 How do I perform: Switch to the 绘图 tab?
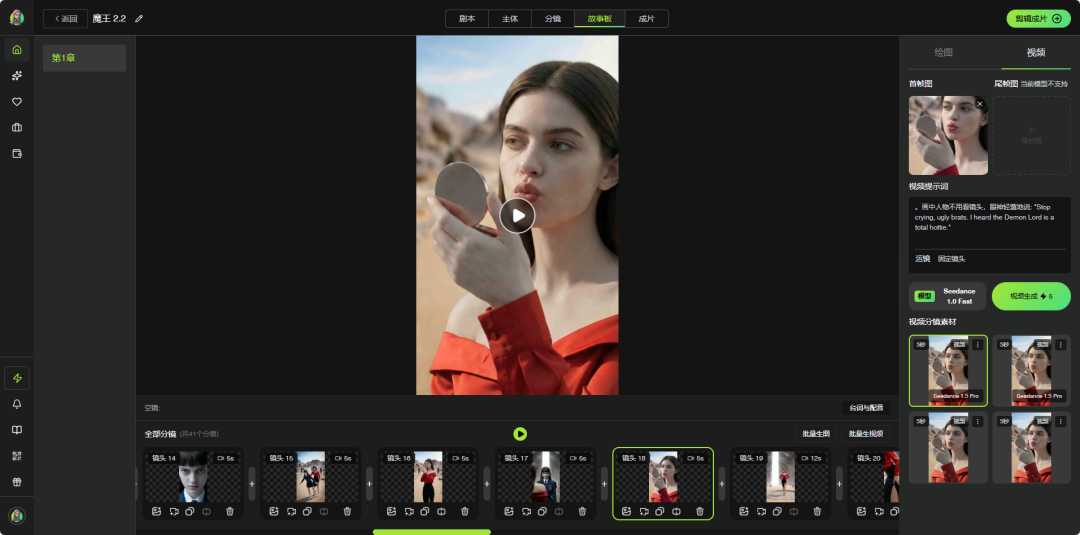pyautogui.click(x=943, y=52)
